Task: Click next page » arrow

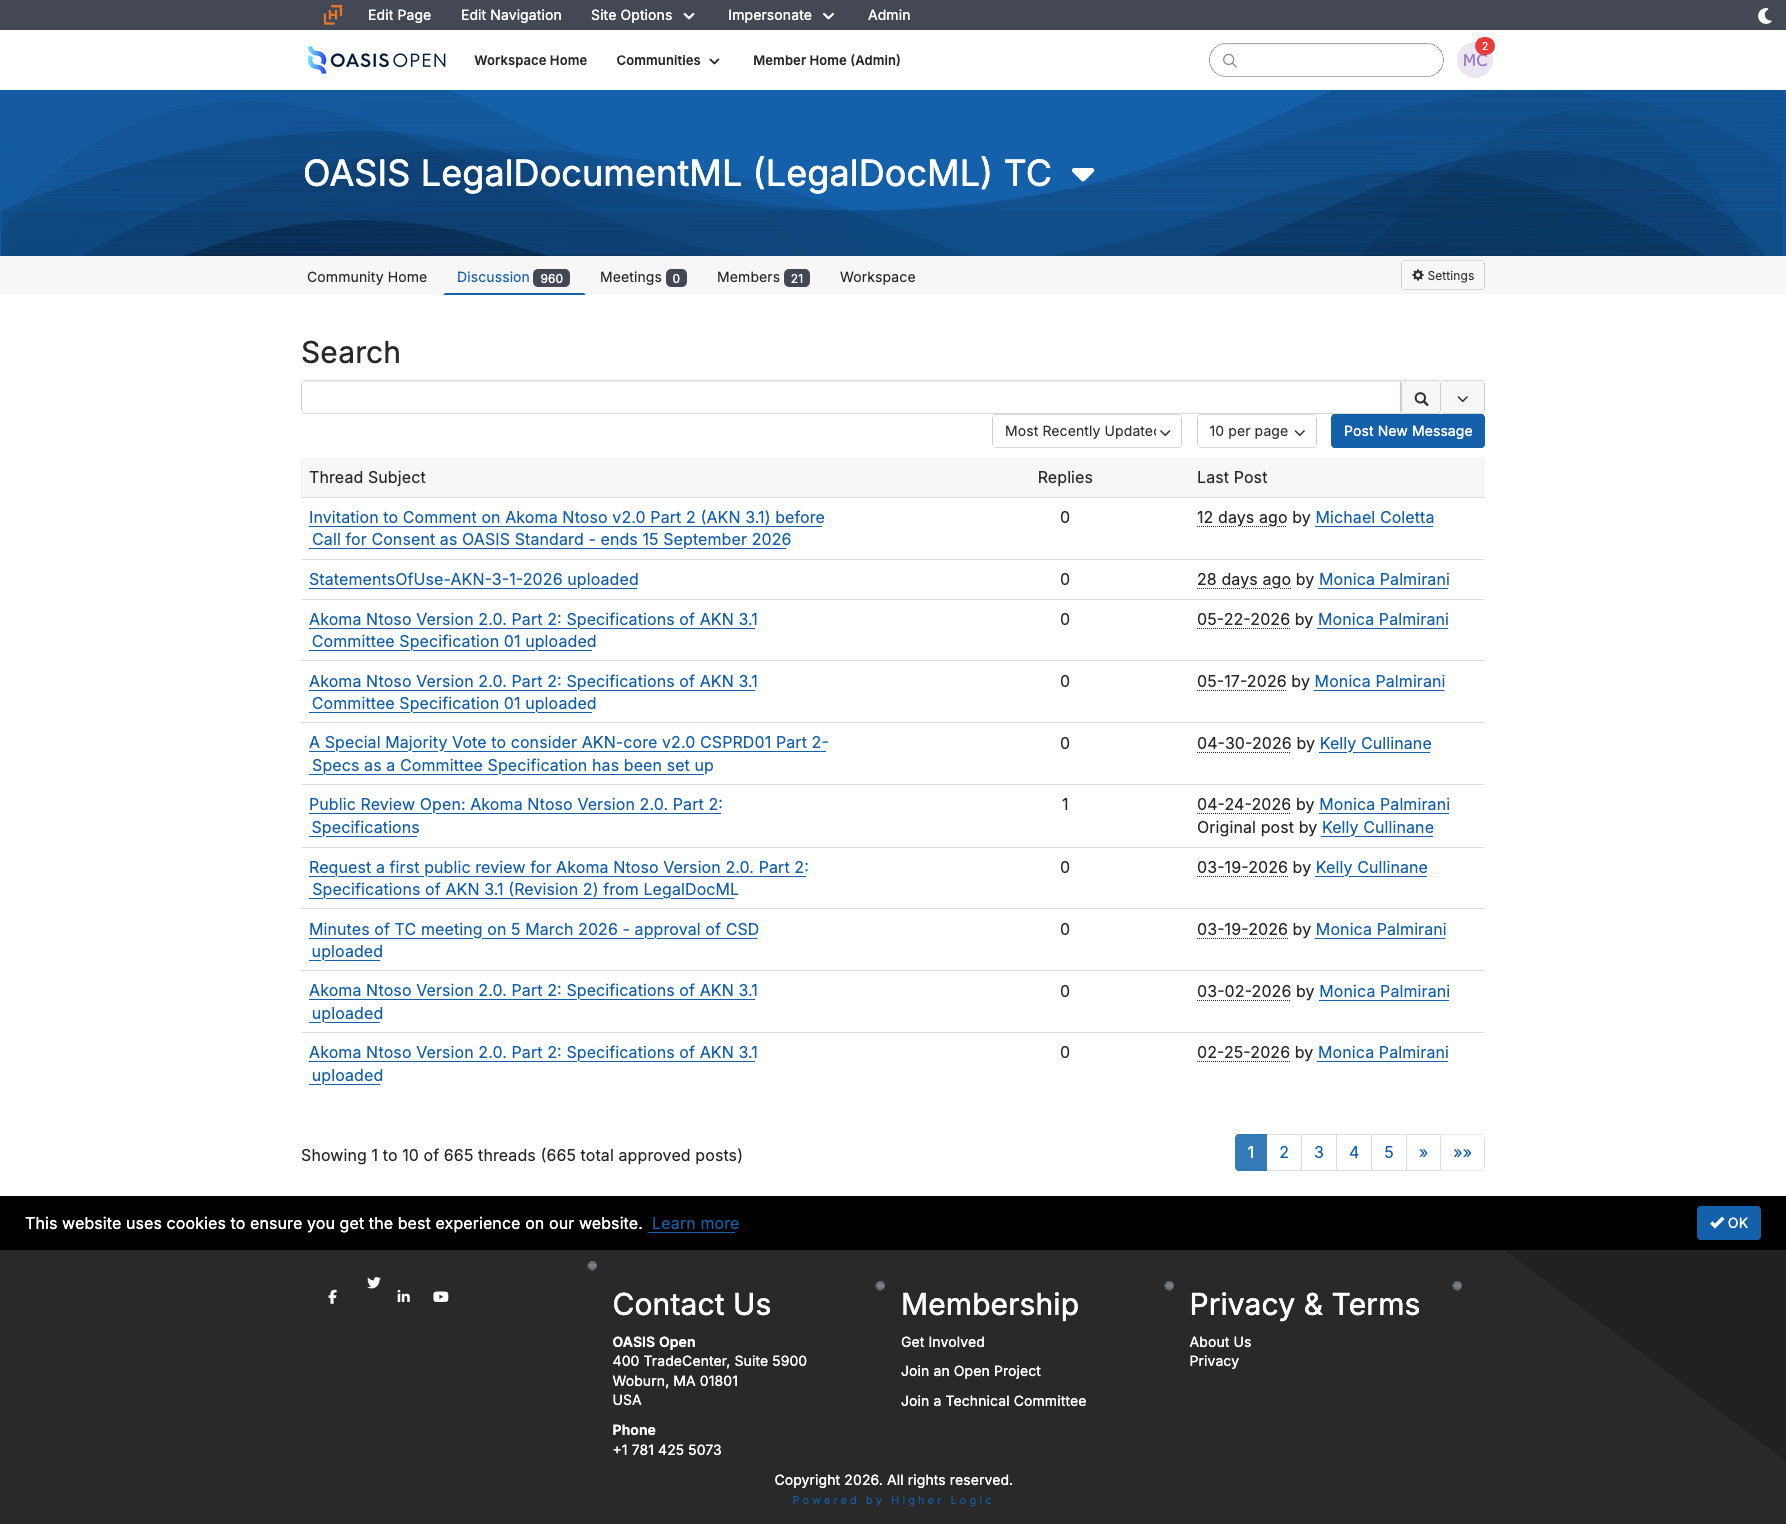Action: (1423, 1152)
